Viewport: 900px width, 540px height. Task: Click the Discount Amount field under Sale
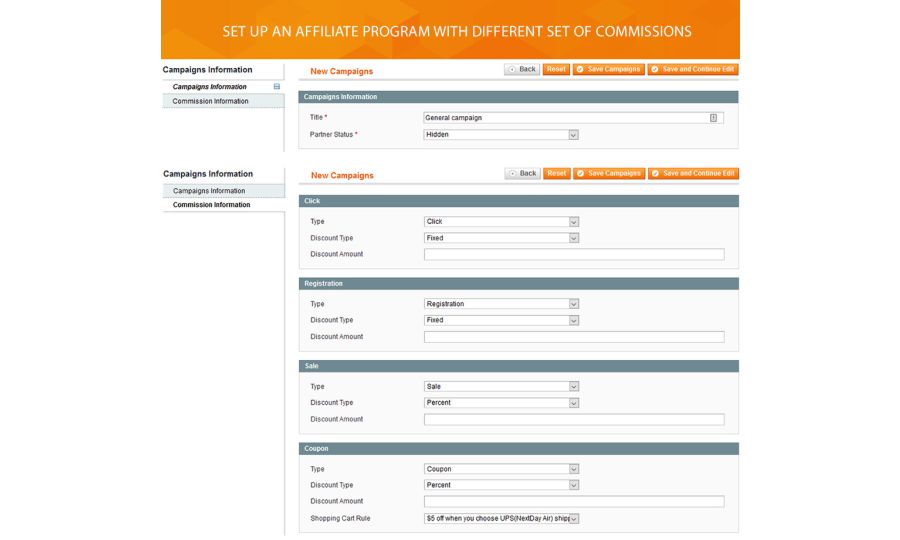tap(573, 419)
